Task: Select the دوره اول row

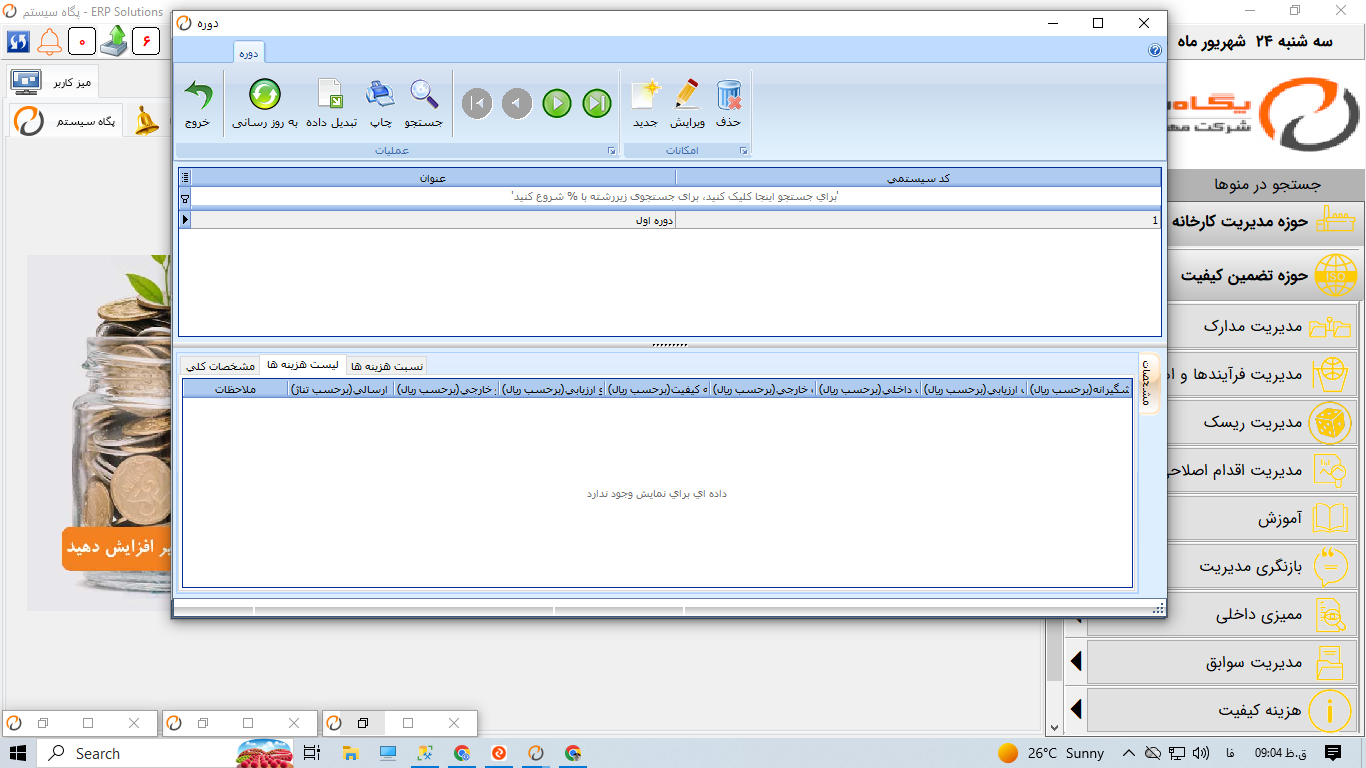Action: point(670,220)
